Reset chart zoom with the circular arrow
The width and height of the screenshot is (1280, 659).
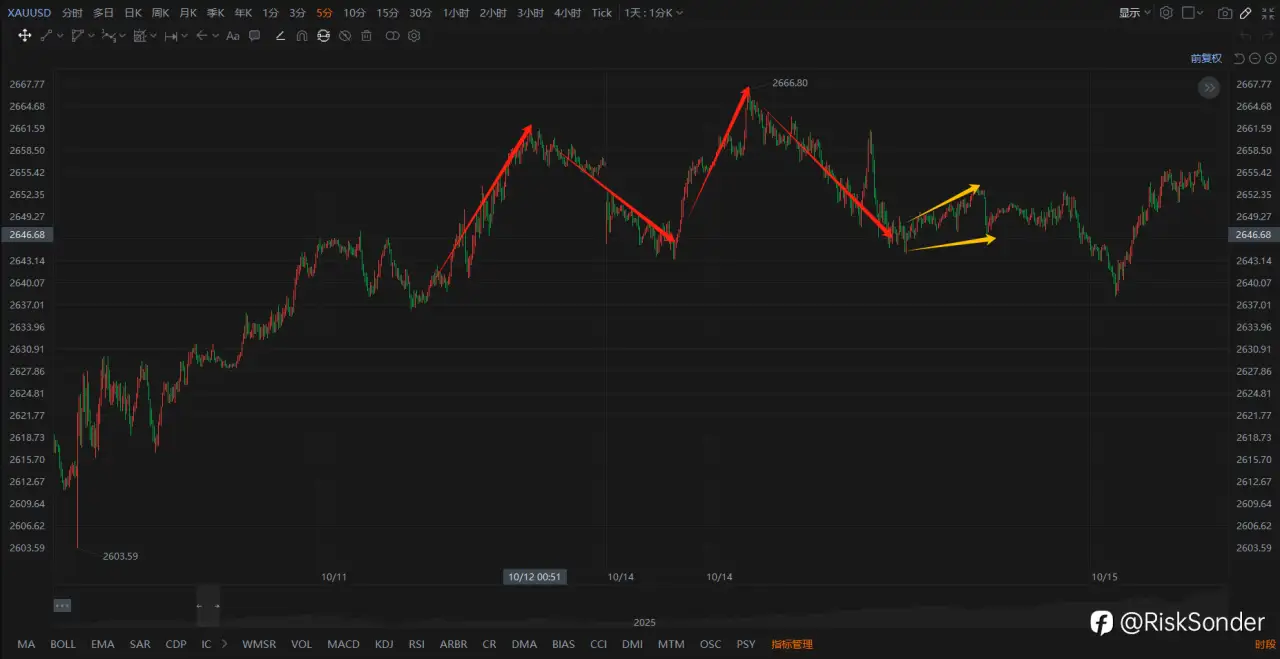pos(1239,58)
